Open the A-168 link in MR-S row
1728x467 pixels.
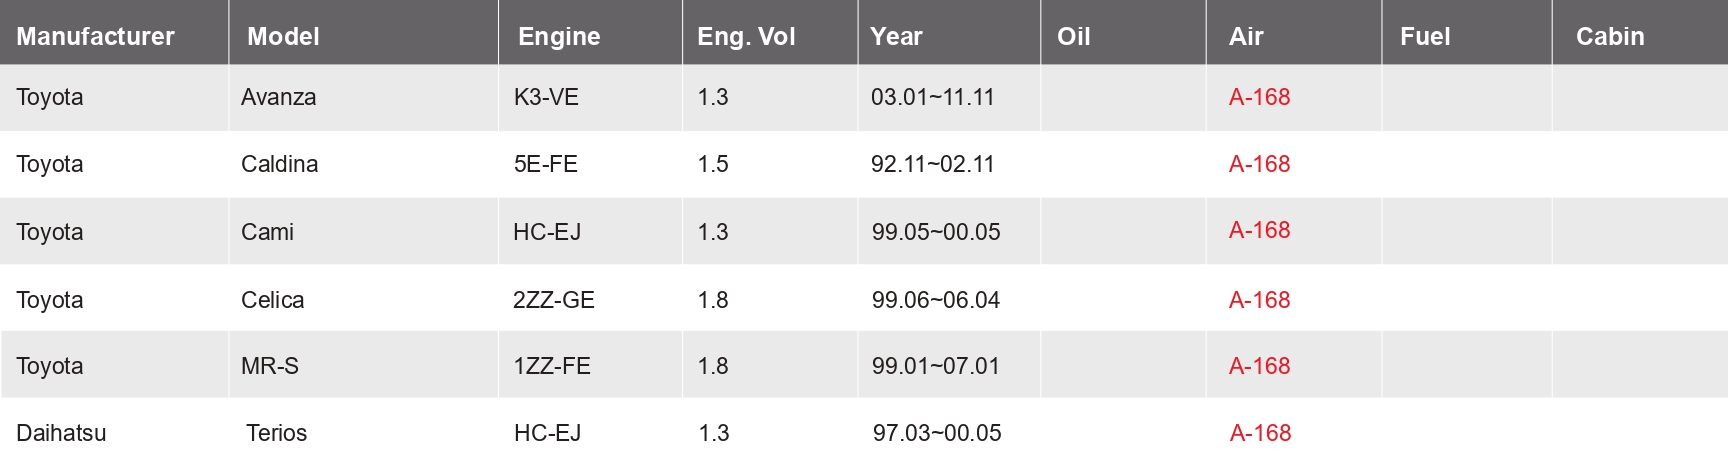[1259, 366]
